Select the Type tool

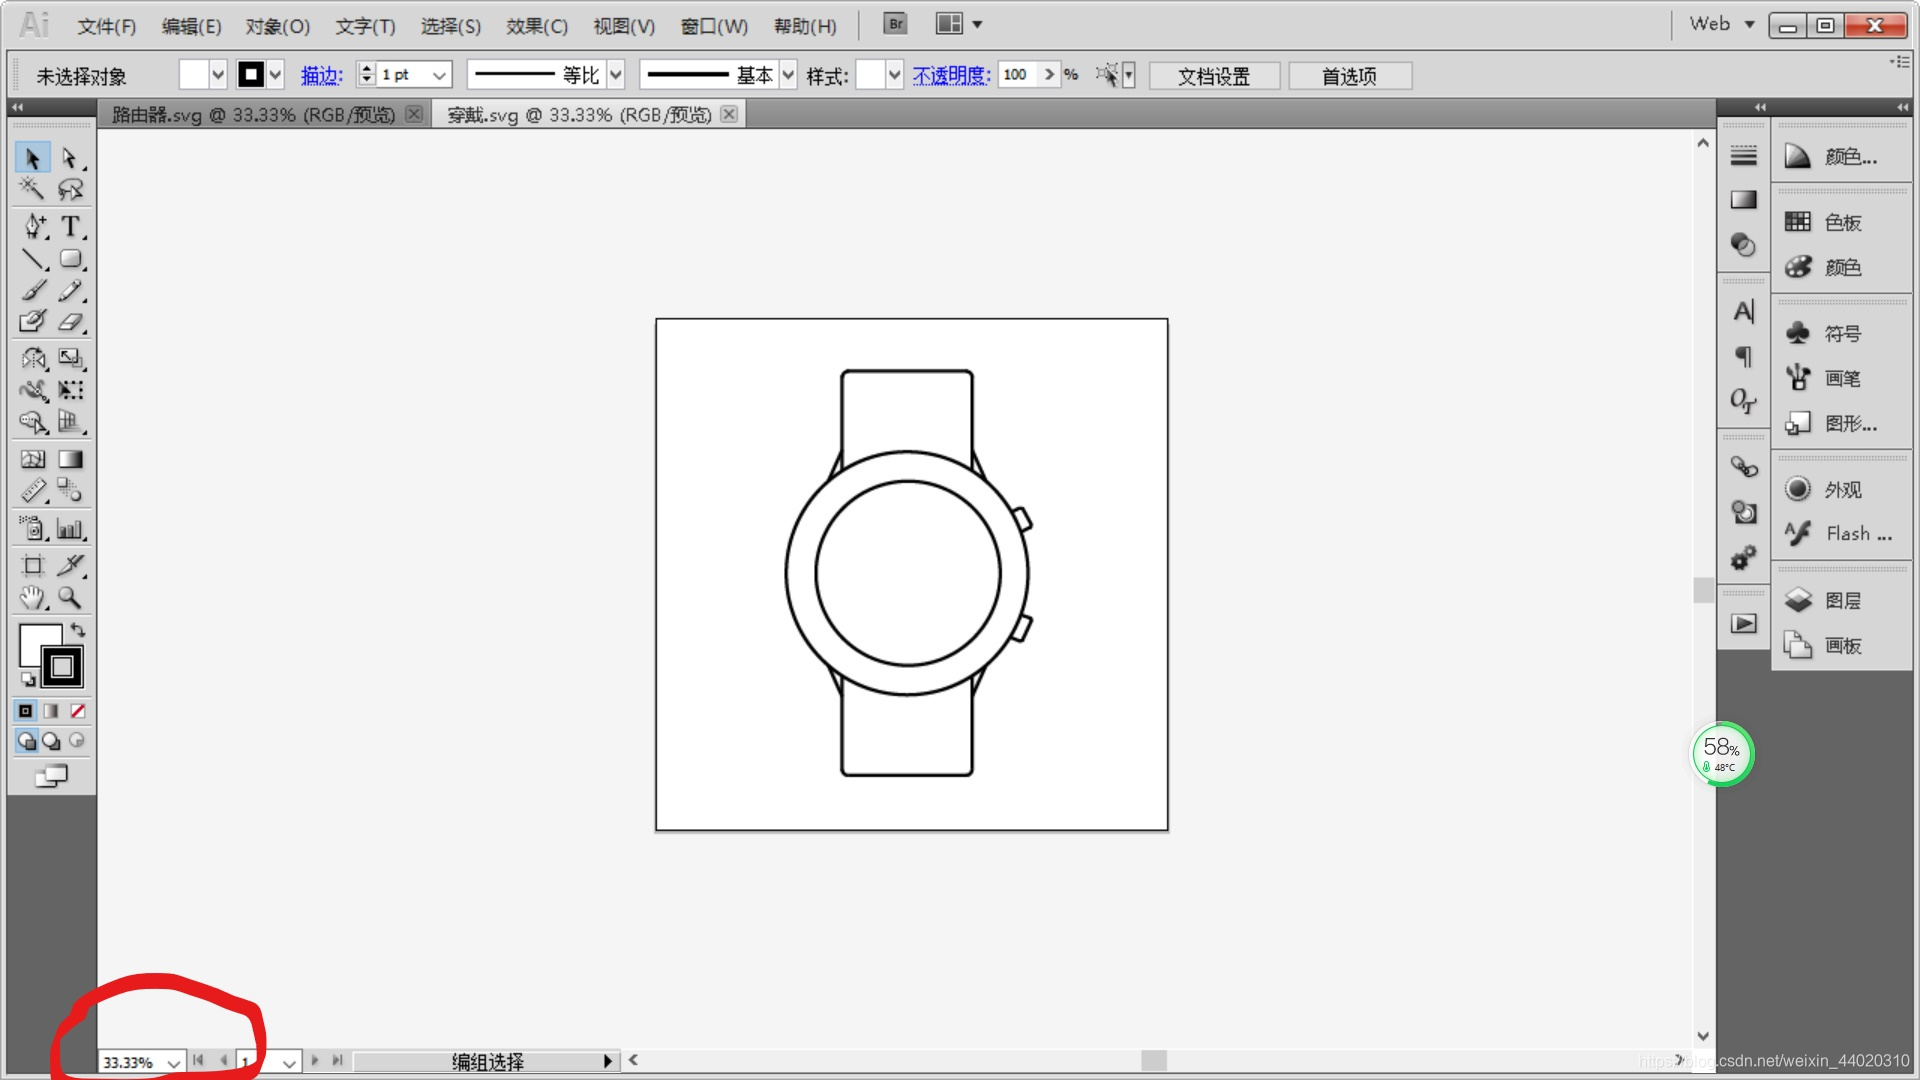click(x=70, y=227)
